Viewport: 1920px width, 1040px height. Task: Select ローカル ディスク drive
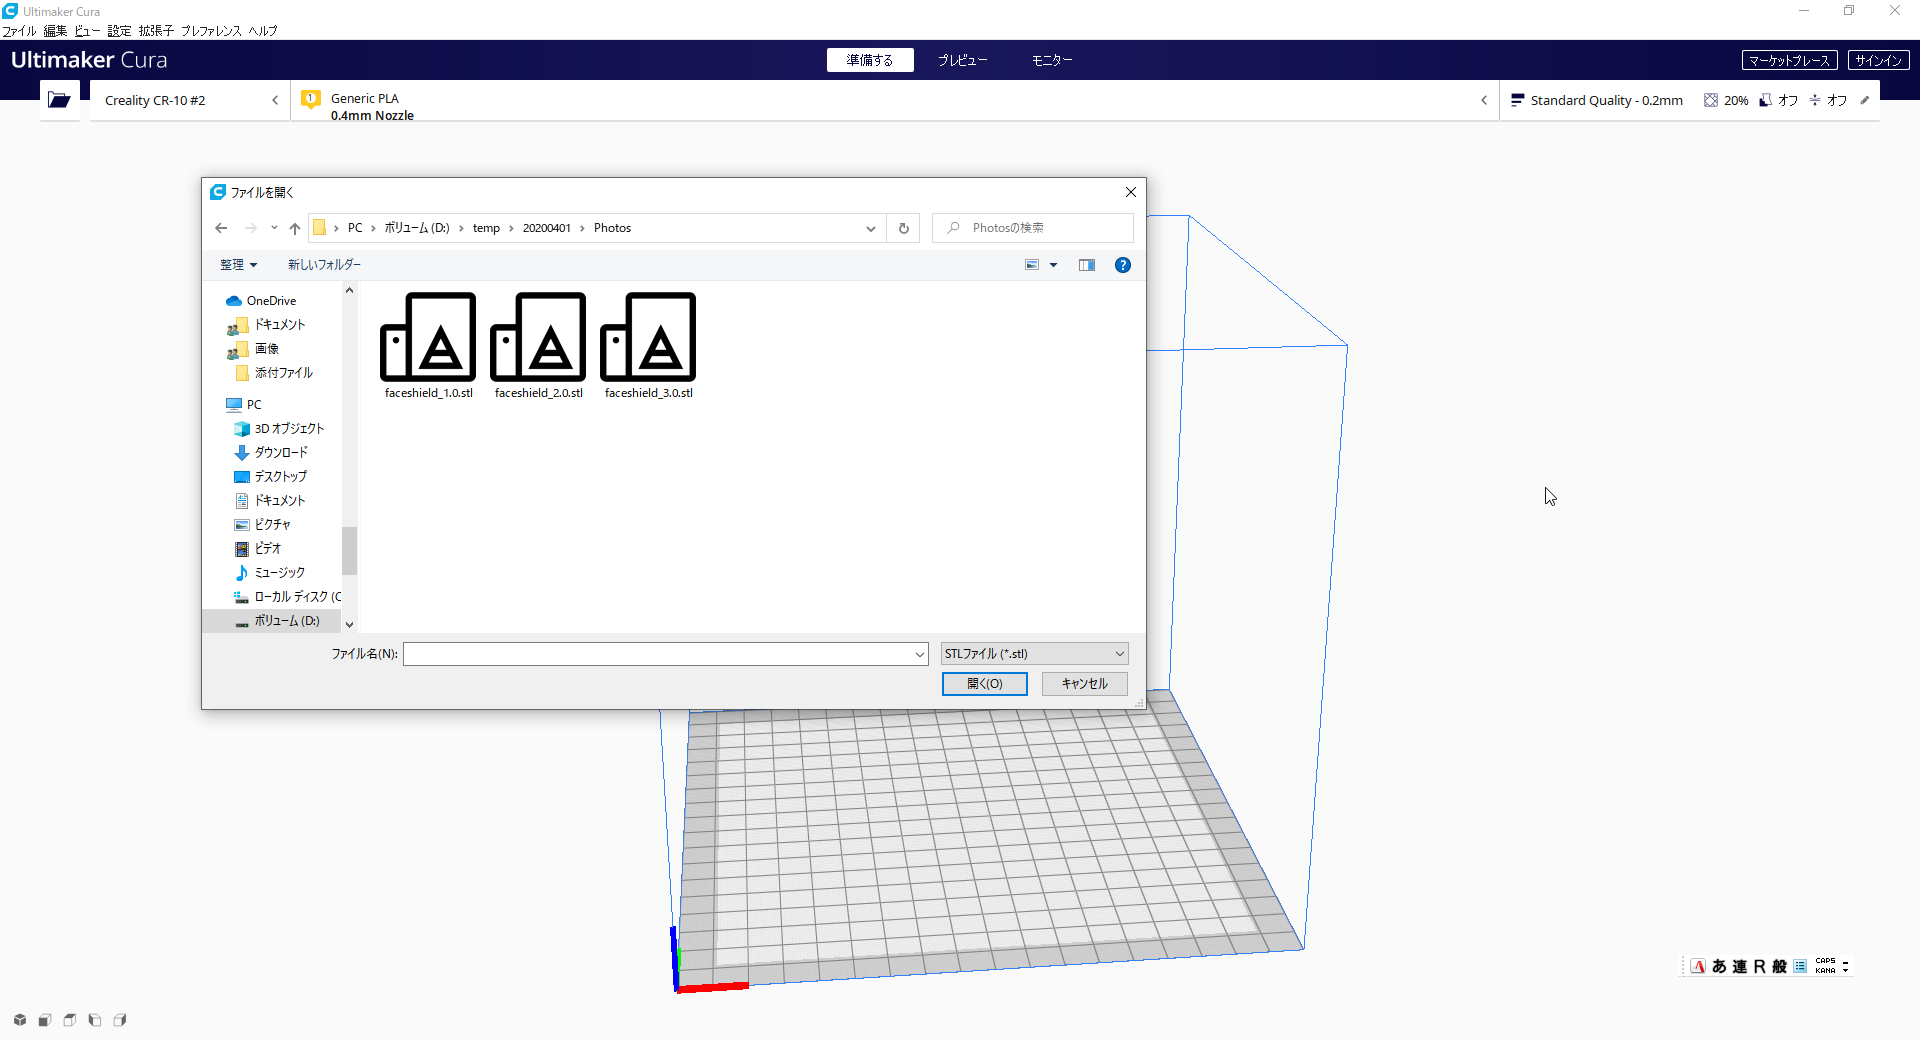coord(286,597)
